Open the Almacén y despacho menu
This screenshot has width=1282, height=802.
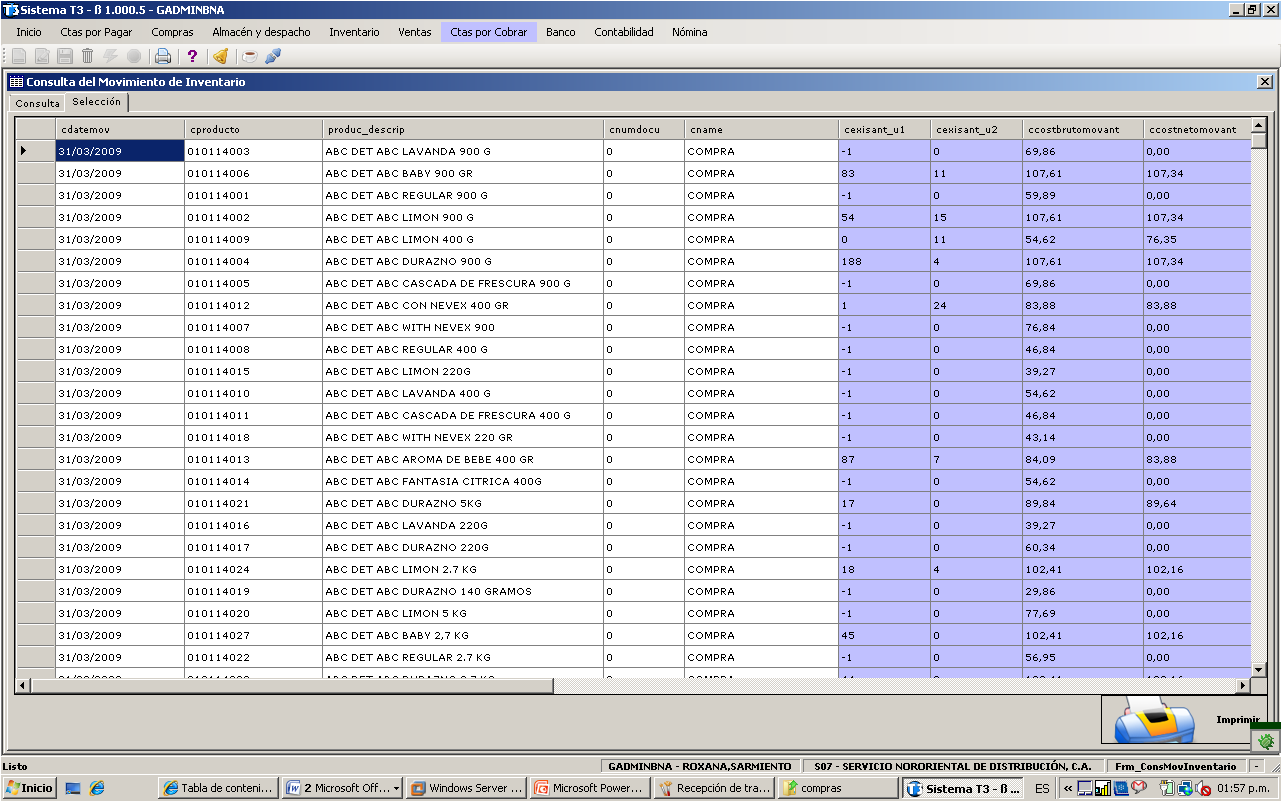point(261,32)
